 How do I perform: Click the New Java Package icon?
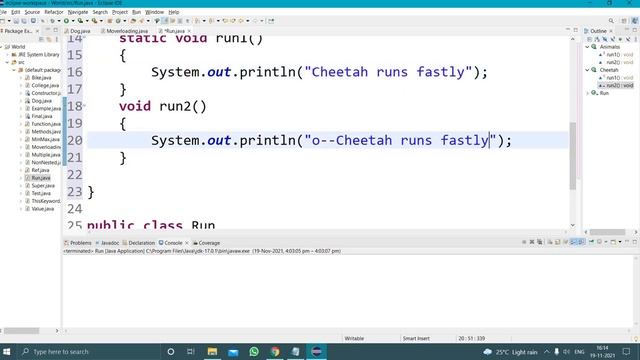109,21
